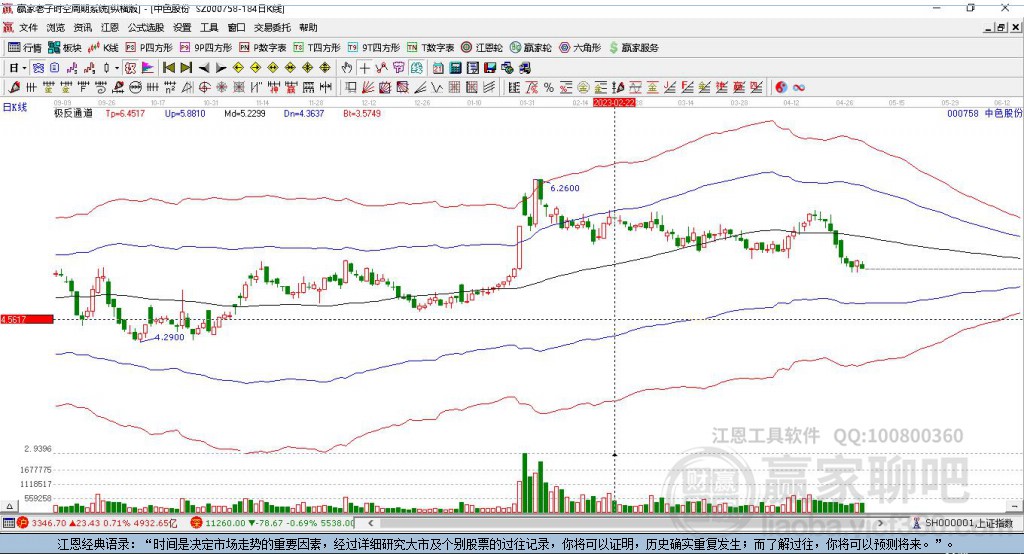Open the 工具 menu
Image resolution: width=1024 pixels, height=554 pixels.
tap(209, 27)
